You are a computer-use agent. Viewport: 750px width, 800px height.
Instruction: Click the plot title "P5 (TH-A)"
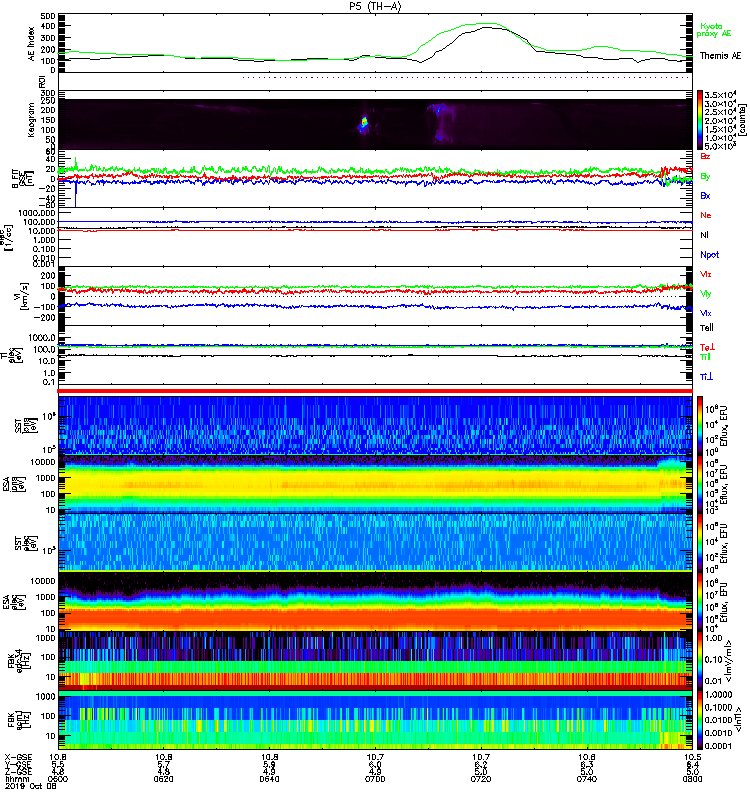click(375, 6)
